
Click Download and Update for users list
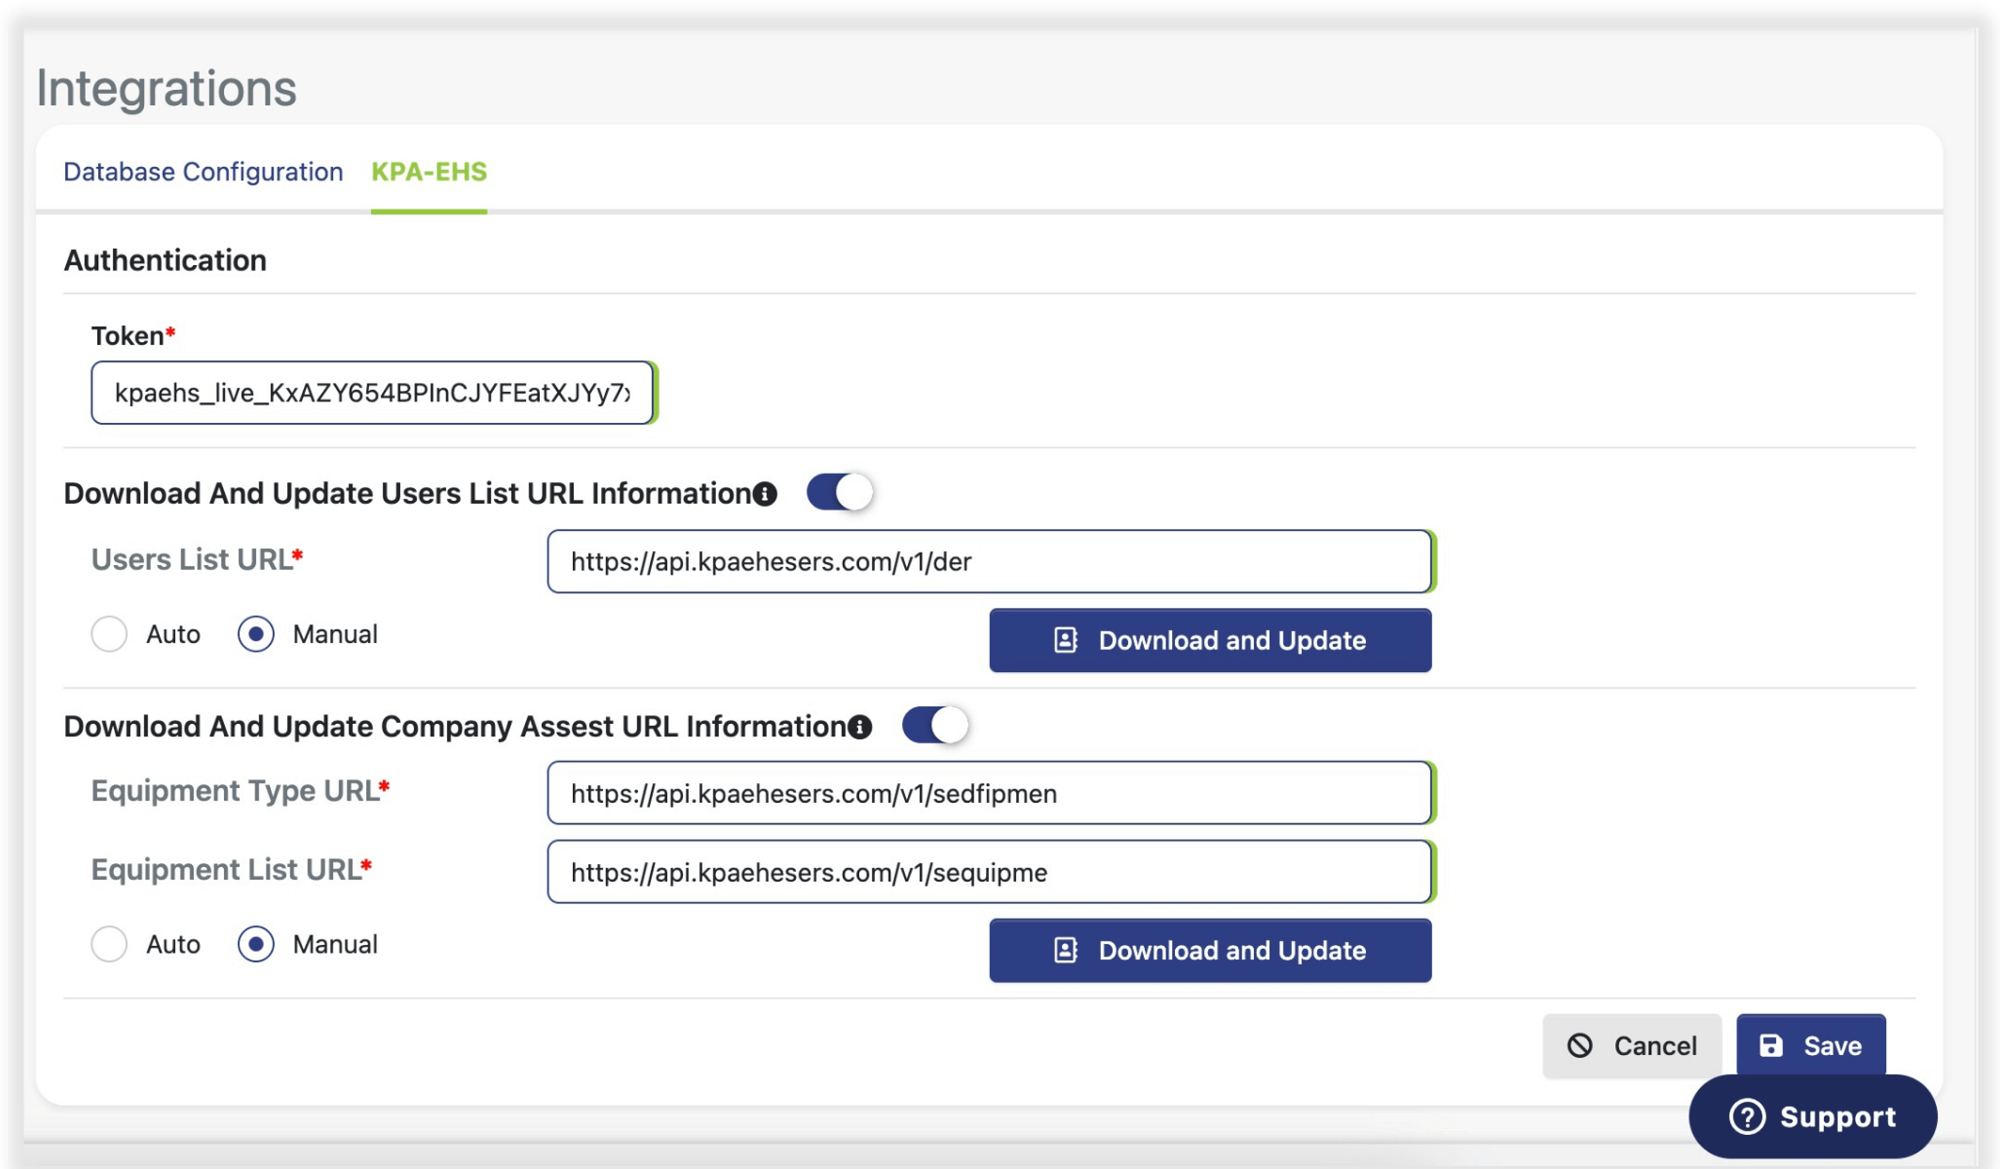[1210, 640]
